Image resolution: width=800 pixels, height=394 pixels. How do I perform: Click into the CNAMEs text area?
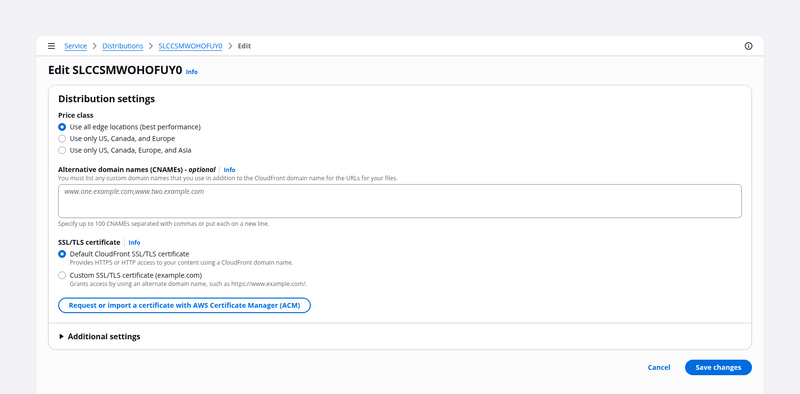[x=400, y=201]
